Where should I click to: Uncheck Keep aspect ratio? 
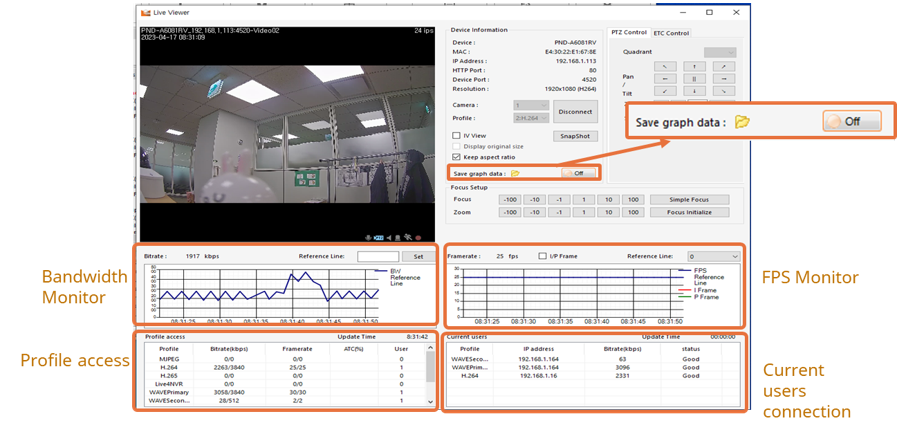(x=457, y=157)
